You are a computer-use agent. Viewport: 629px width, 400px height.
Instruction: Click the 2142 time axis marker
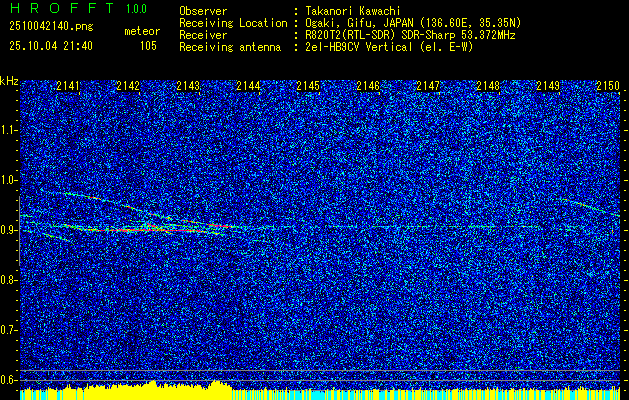click(128, 85)
